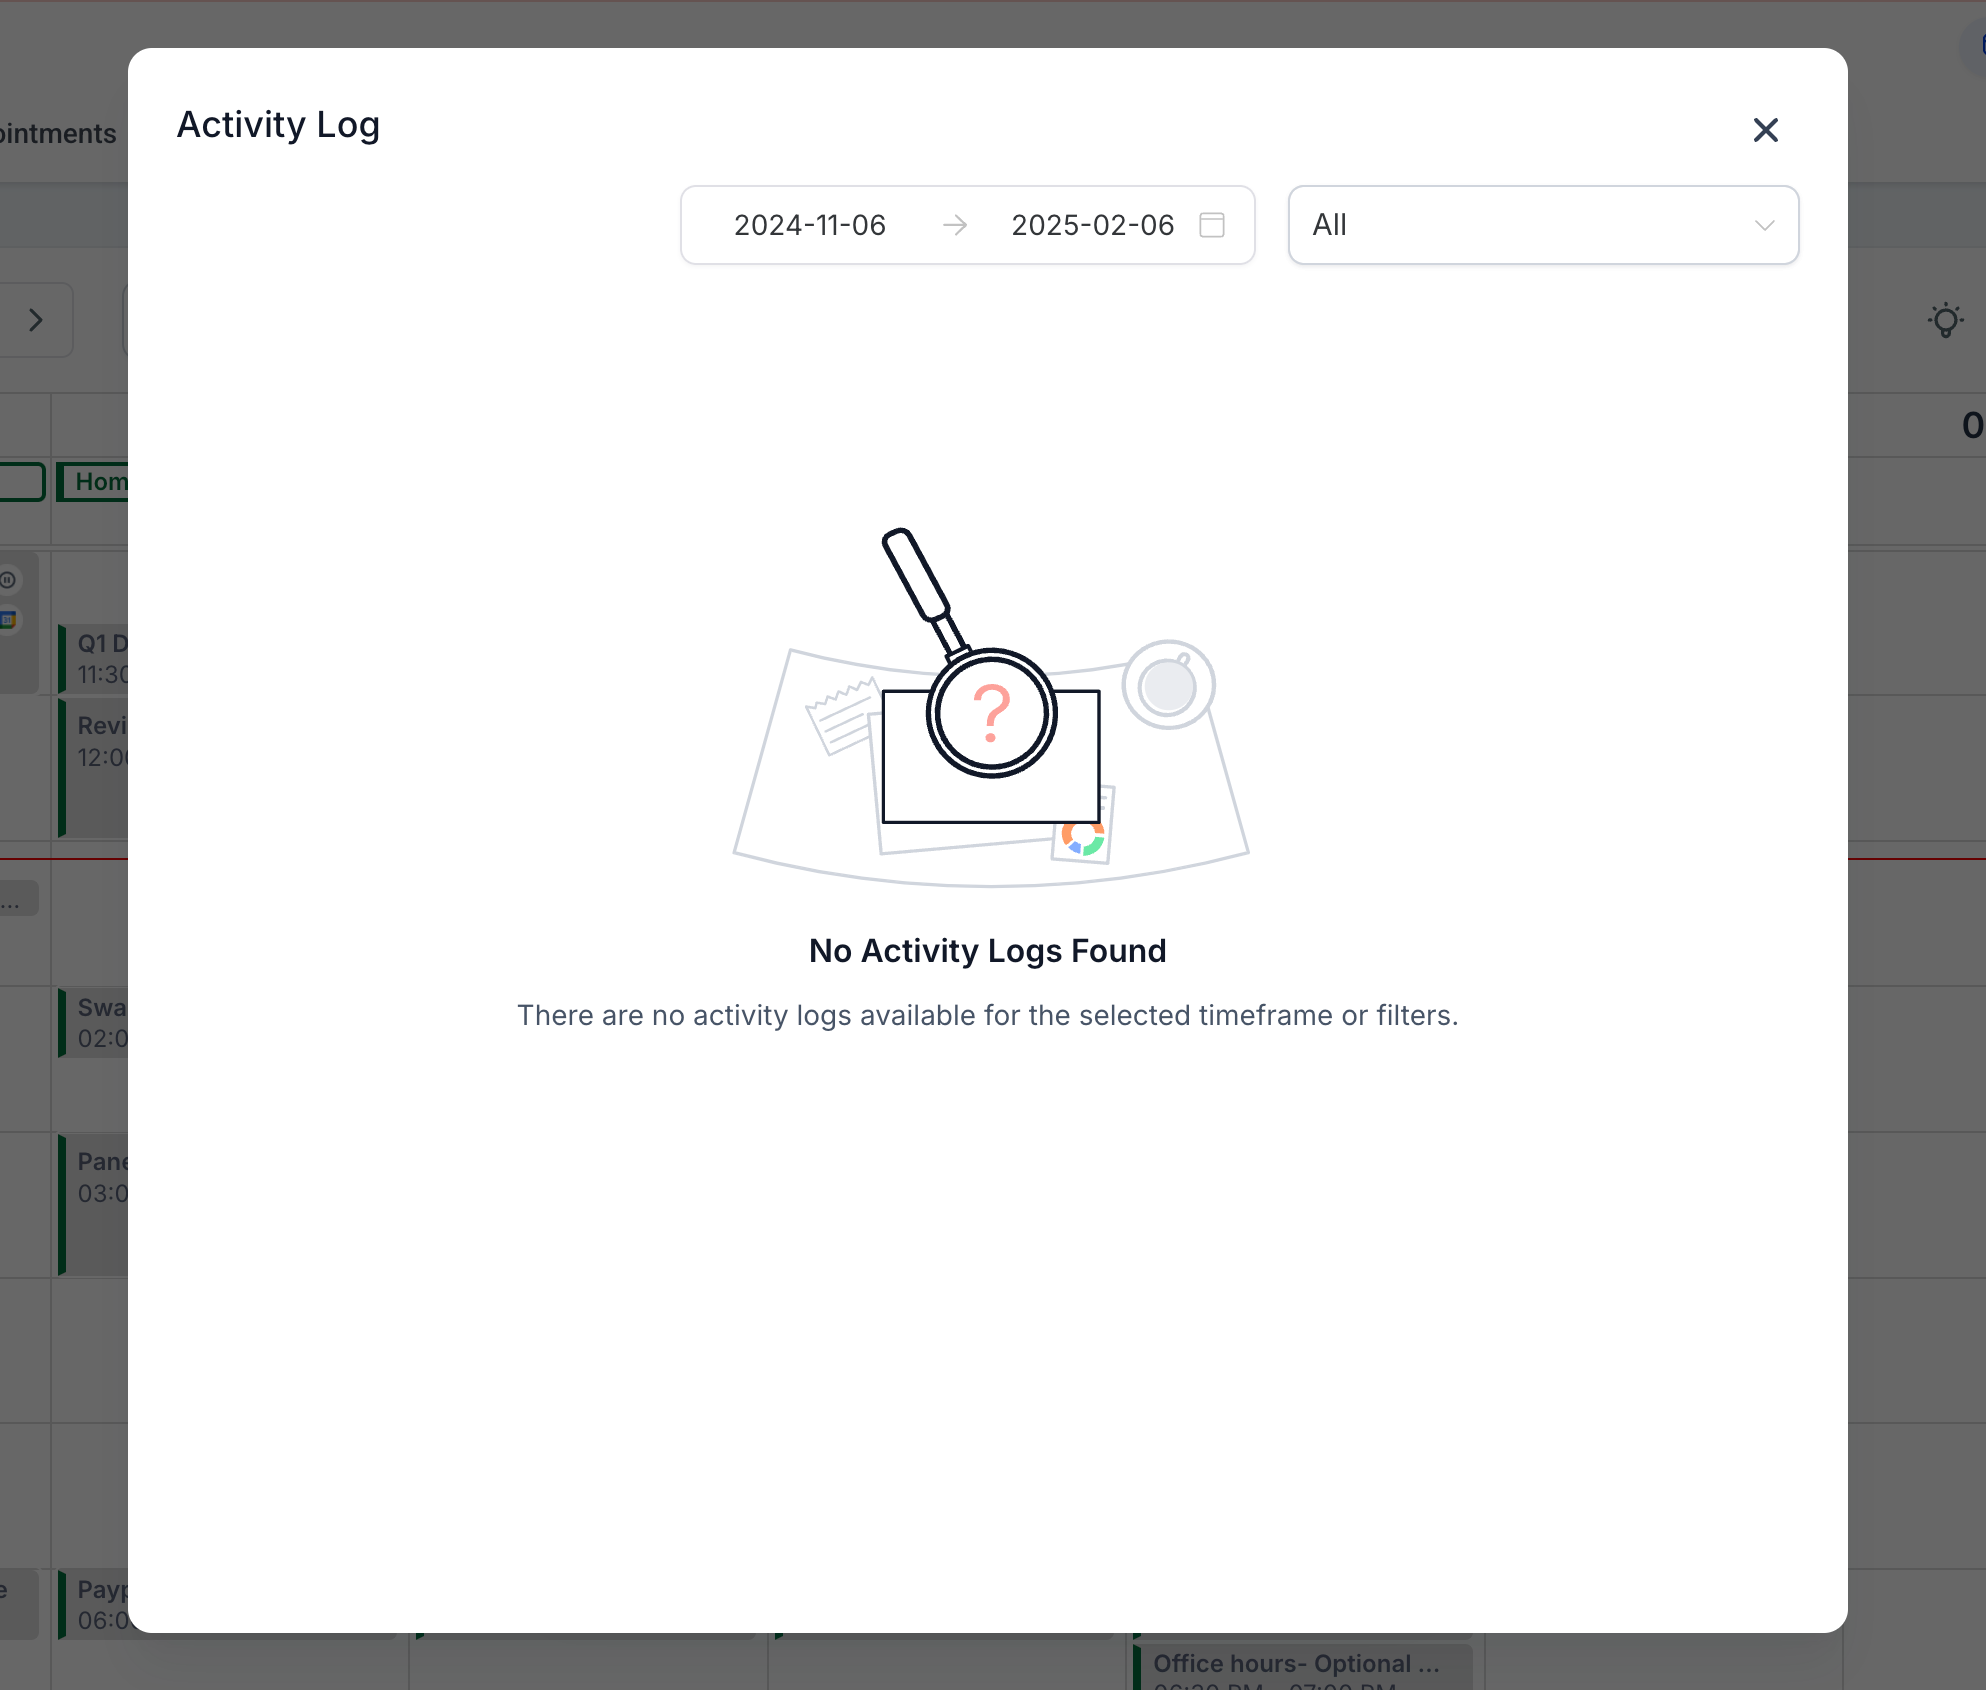Click the green-outlined Hom tag
This screenshot has width=1986, height=1690.
(x=96, y=482)
